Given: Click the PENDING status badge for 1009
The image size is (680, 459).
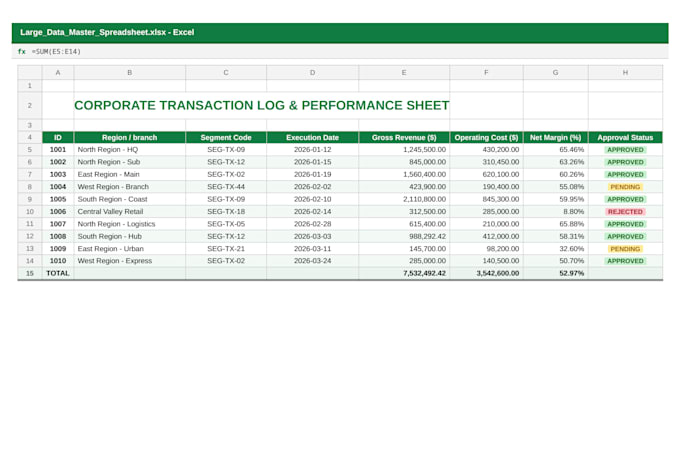Looking at the screenshot, I should click(x=625, y=249).
